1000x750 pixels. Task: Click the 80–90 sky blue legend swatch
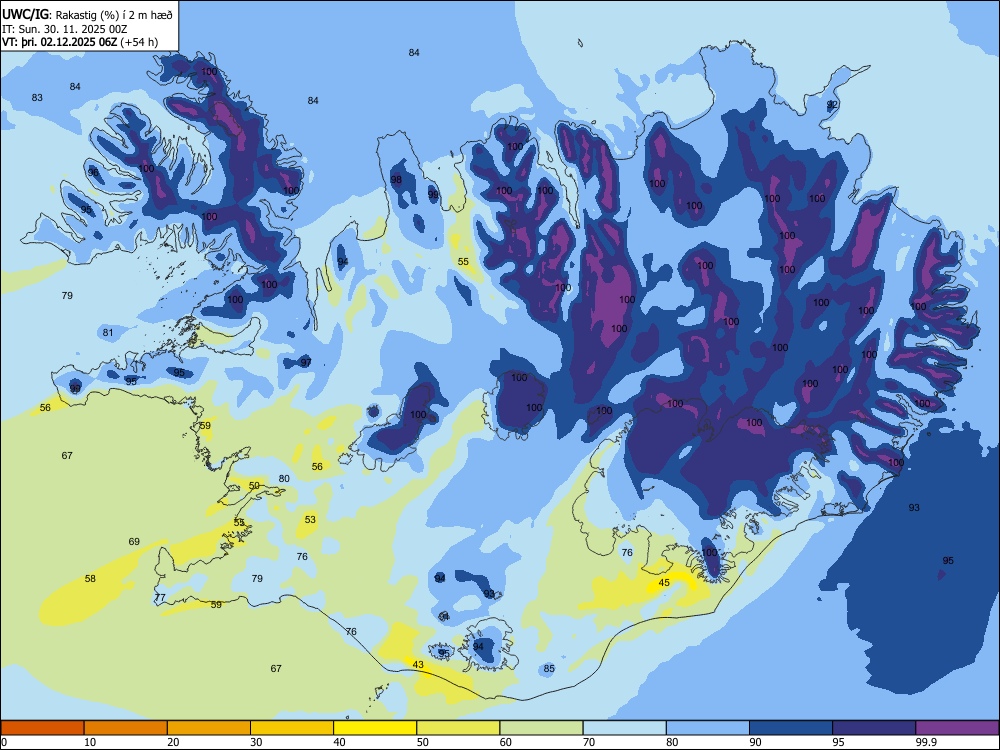pyautogui.click(x=708, y=728)
